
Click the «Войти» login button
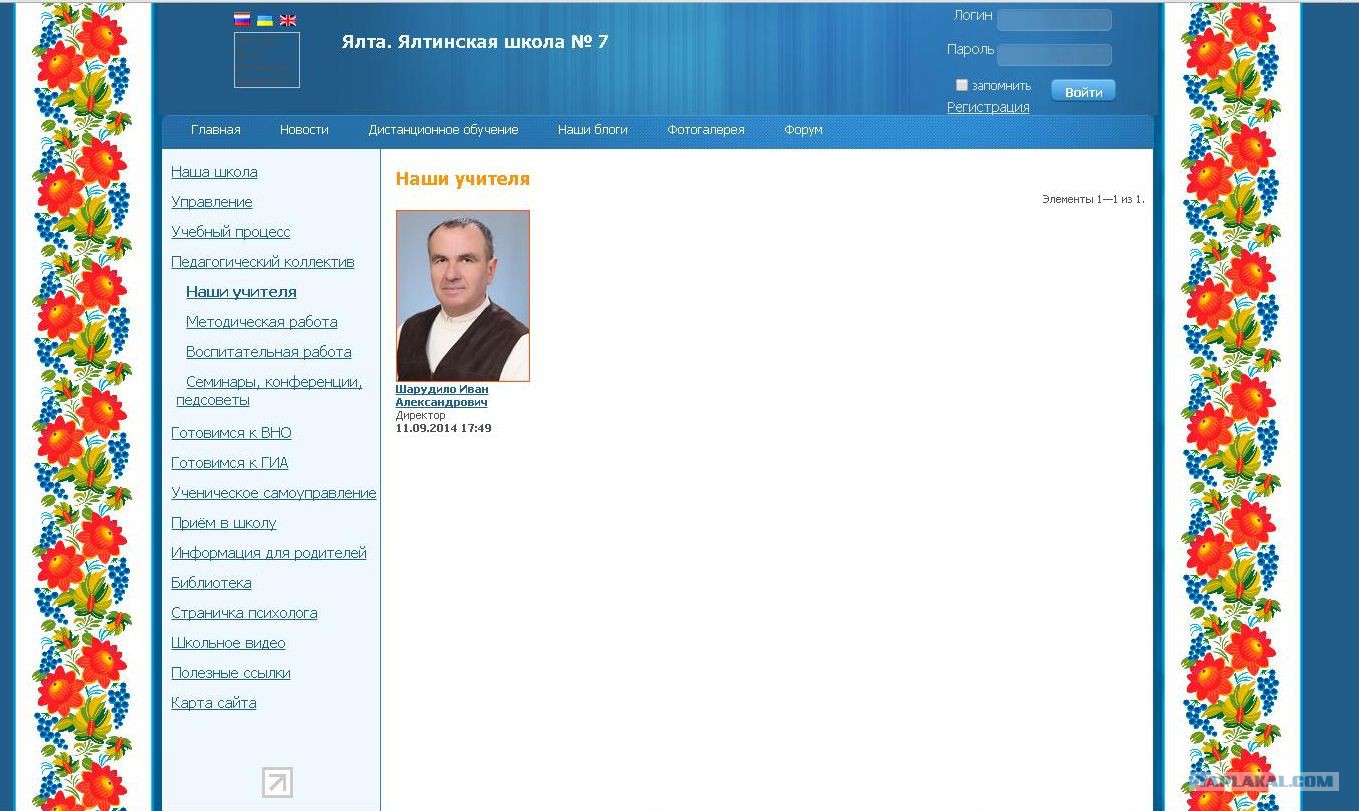1083,91
